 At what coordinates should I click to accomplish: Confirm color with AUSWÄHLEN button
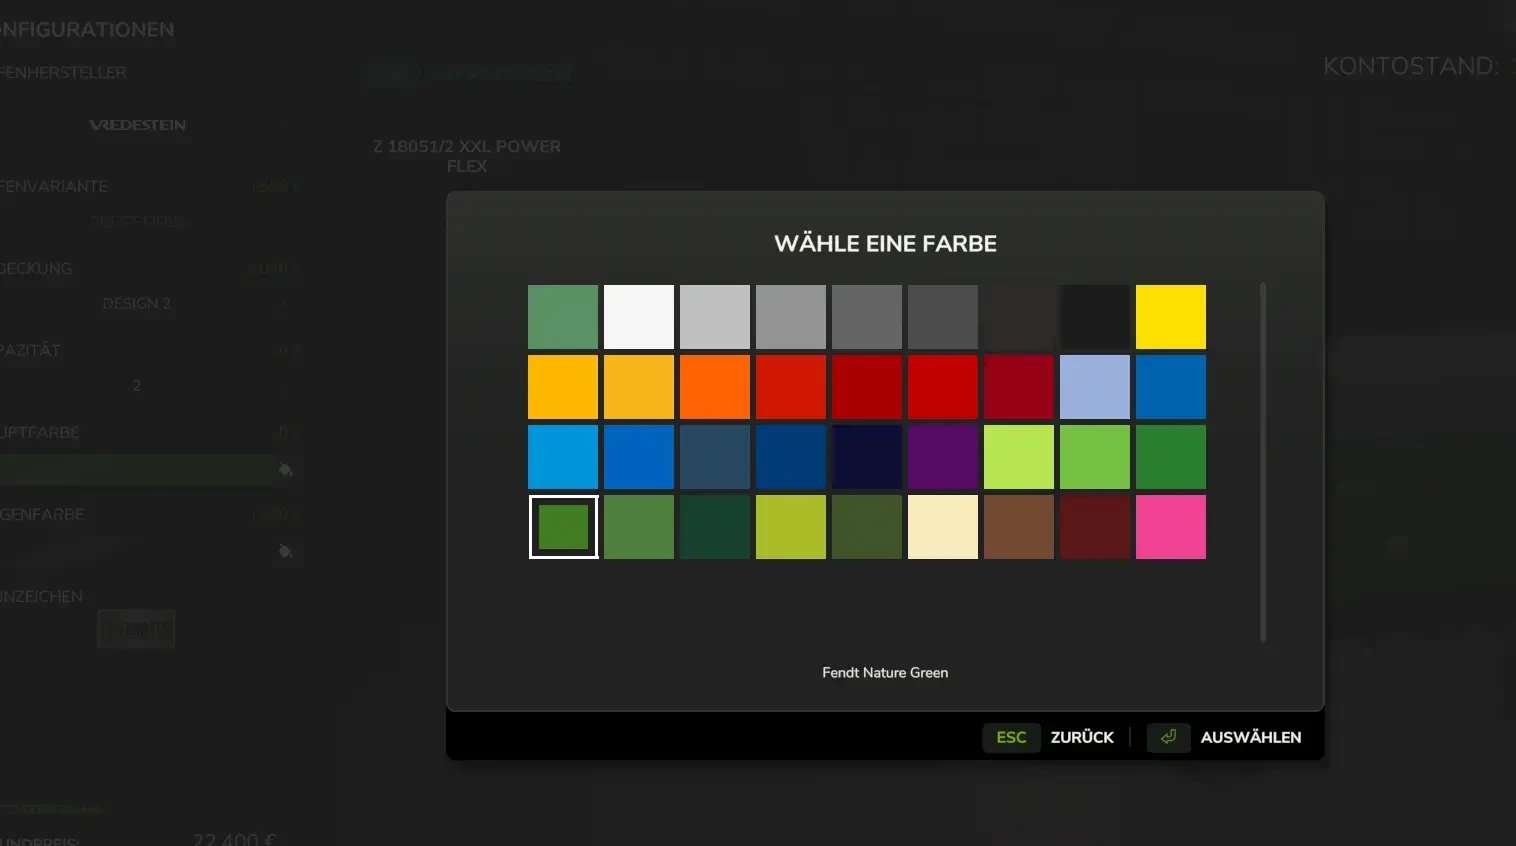1250,737
